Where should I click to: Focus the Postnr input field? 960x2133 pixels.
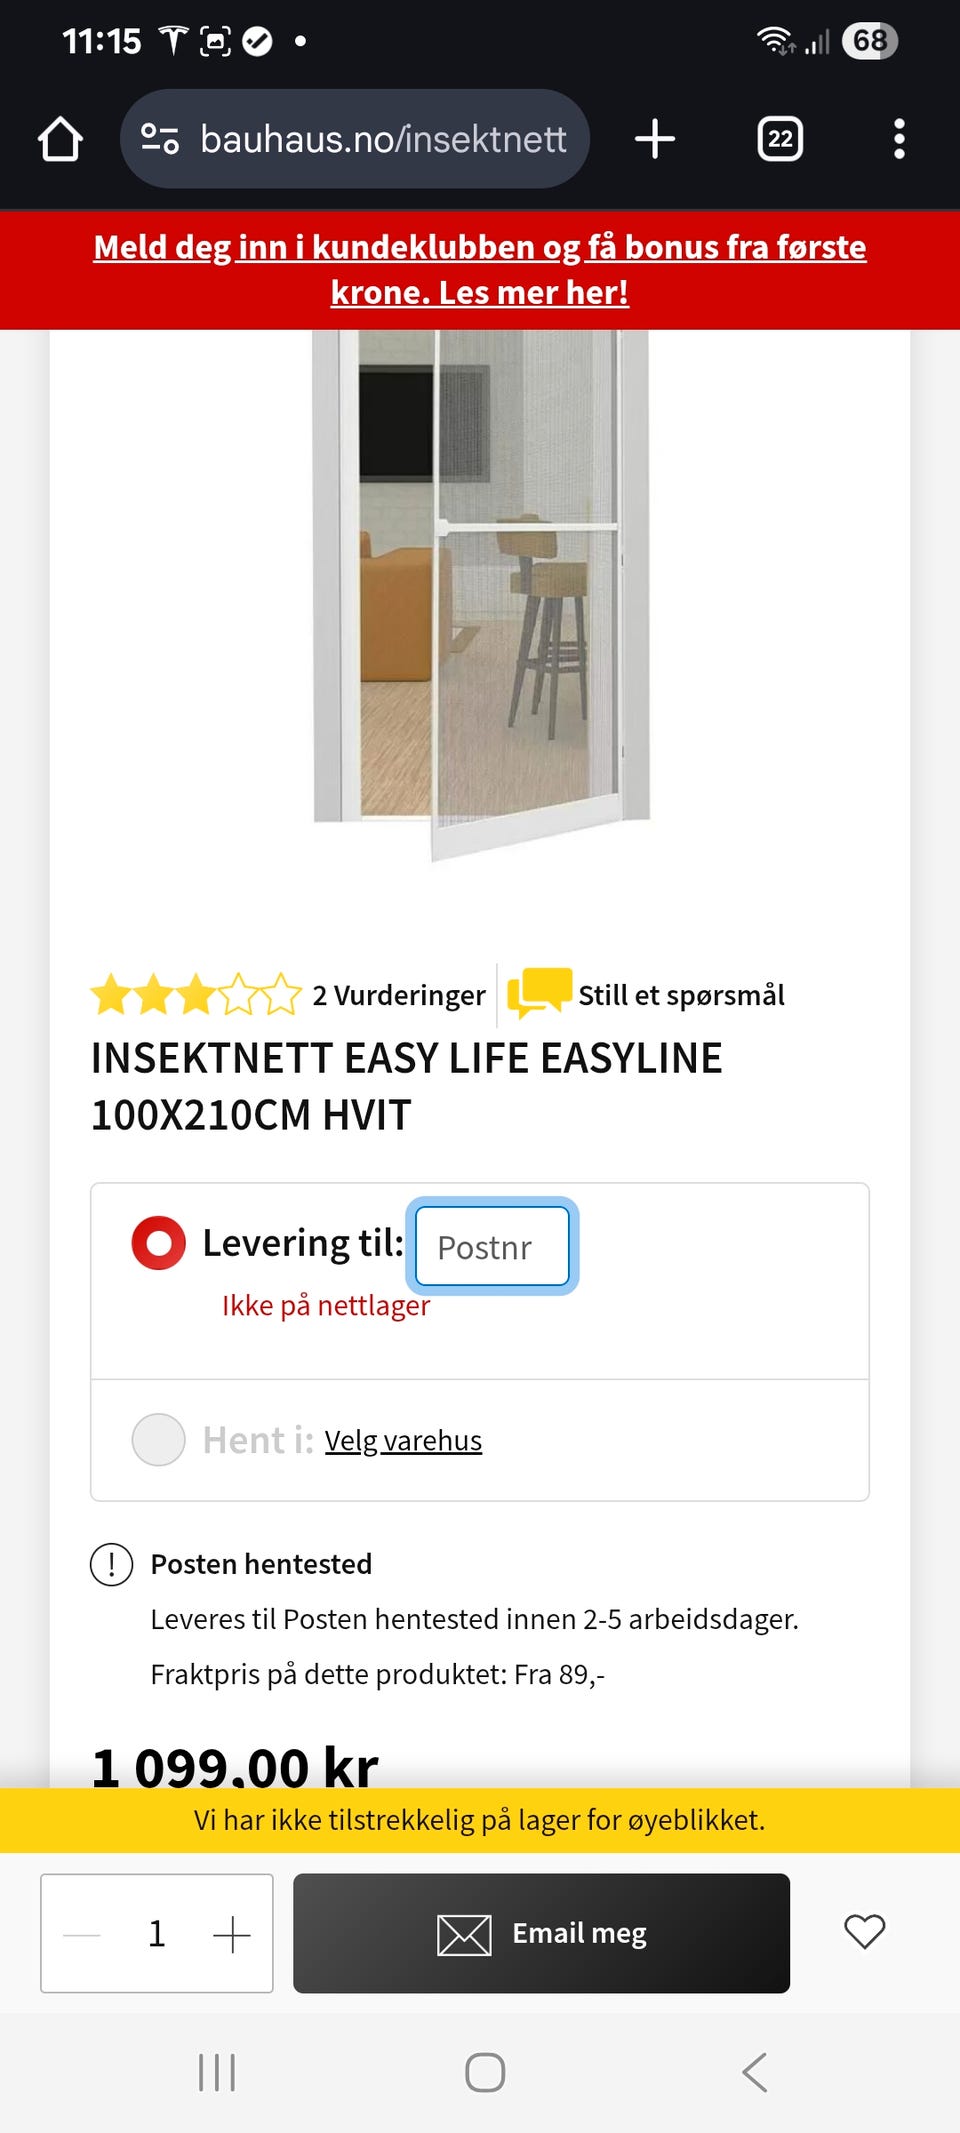pos(492,1246)
